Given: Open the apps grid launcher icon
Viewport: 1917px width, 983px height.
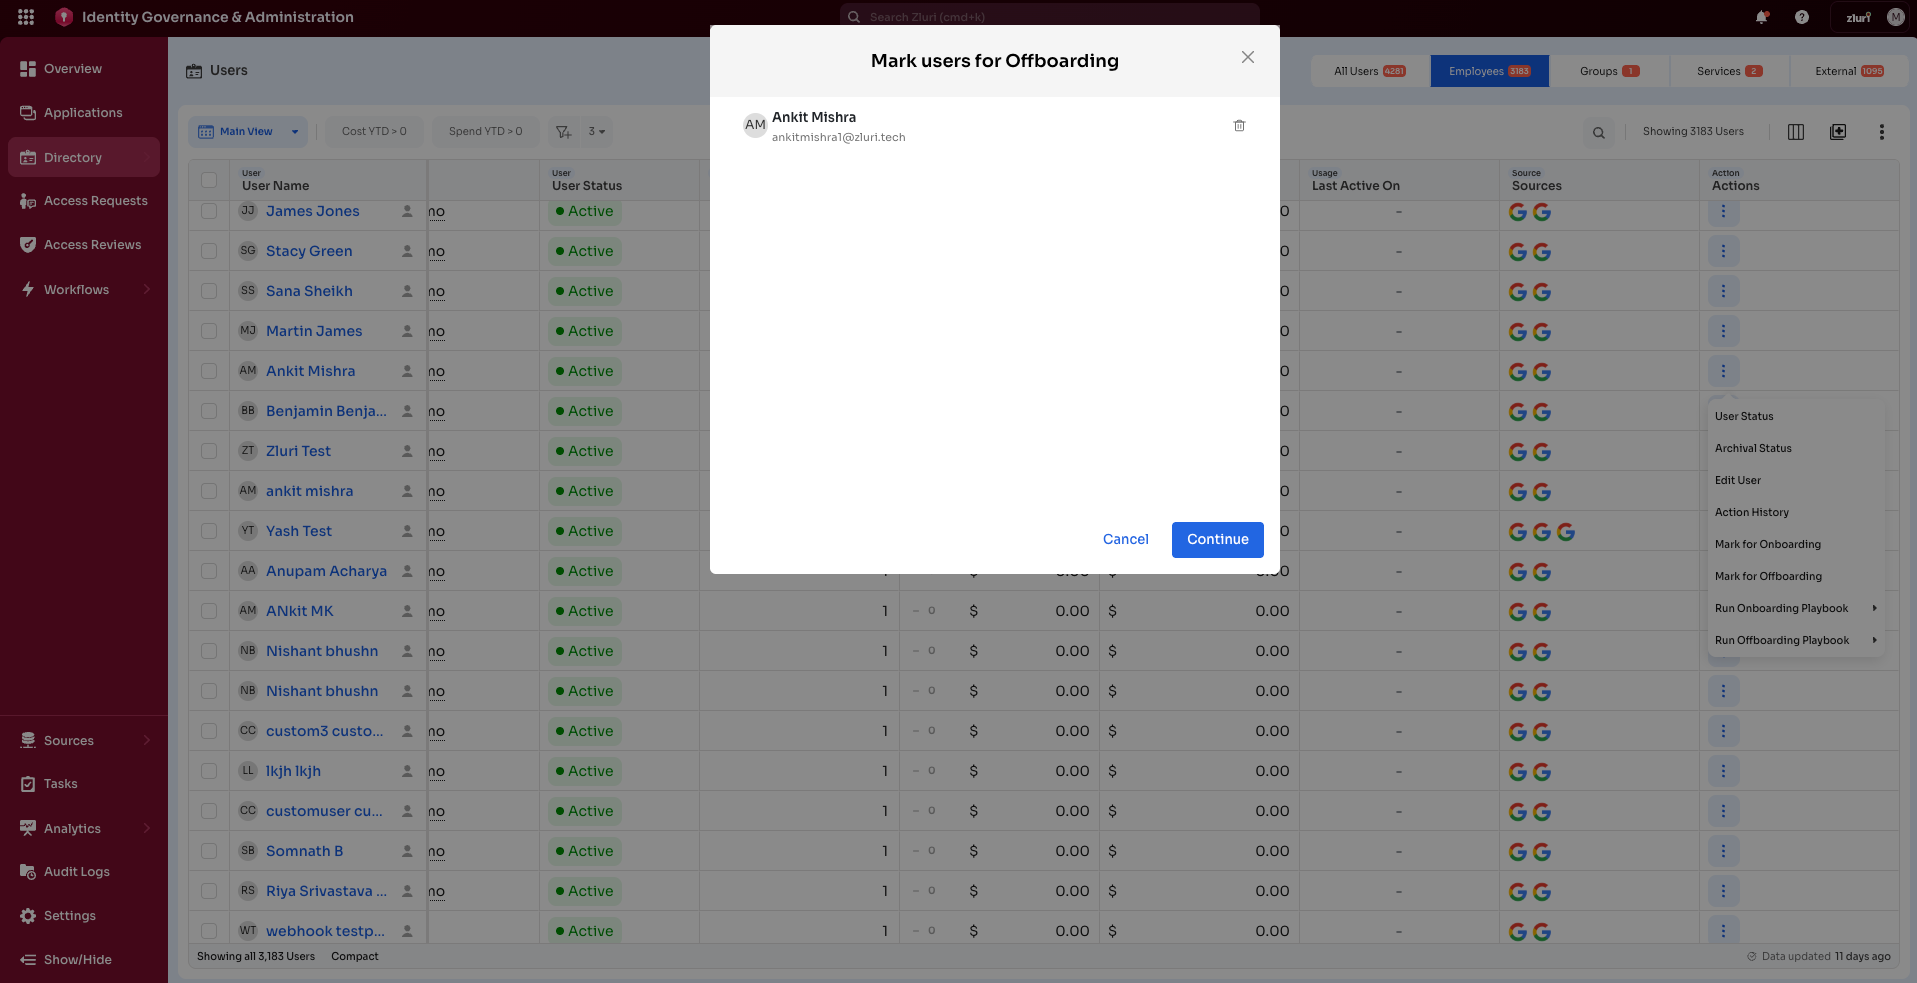Looking at the screenshot, I should tap(26, 17).
